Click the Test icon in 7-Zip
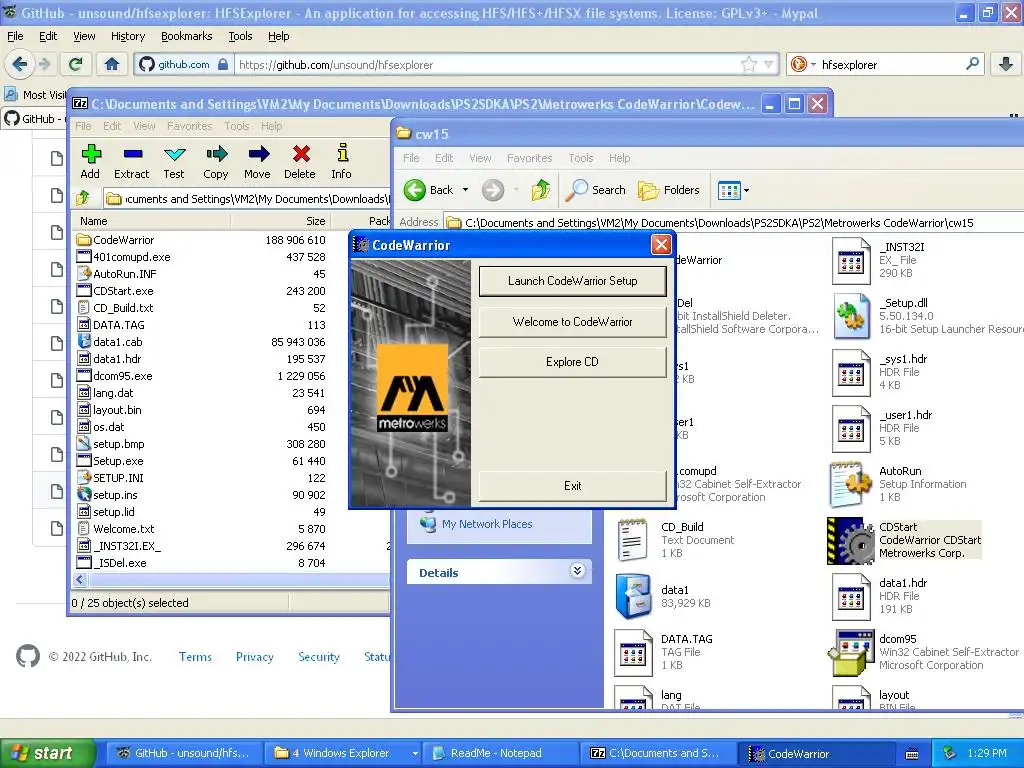The height and width of the screenshot is (768, 1024). (x=174, y=155)
